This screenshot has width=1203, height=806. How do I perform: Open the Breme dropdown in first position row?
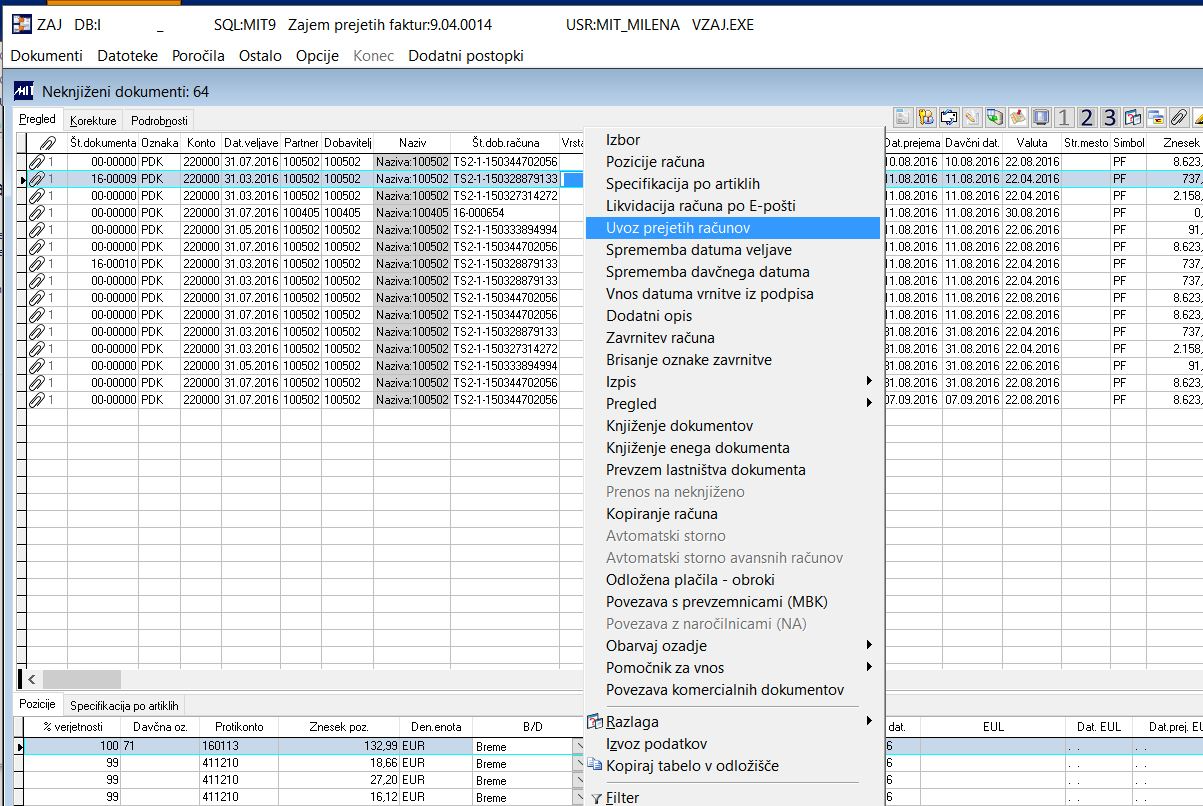click(576, 746)
